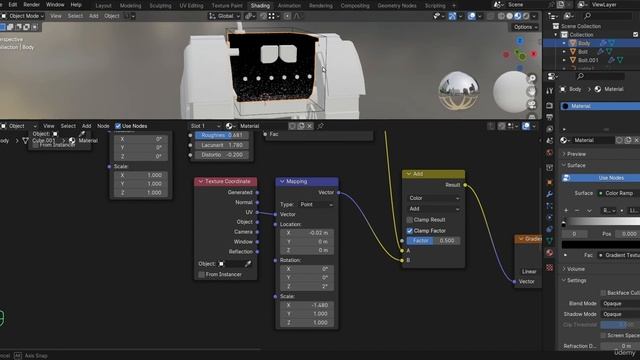Open the Material properties tab
This screenshot has width=640, height=360.
click(549, 253)
